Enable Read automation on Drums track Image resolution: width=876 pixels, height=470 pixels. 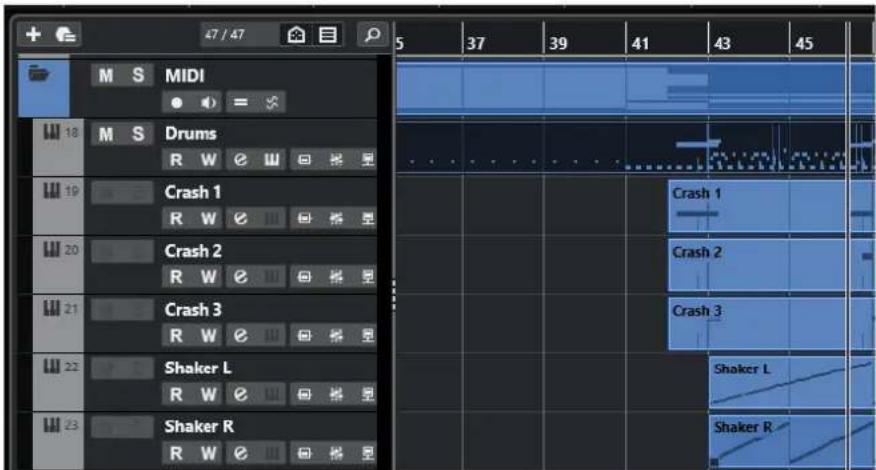coord(177,160)
